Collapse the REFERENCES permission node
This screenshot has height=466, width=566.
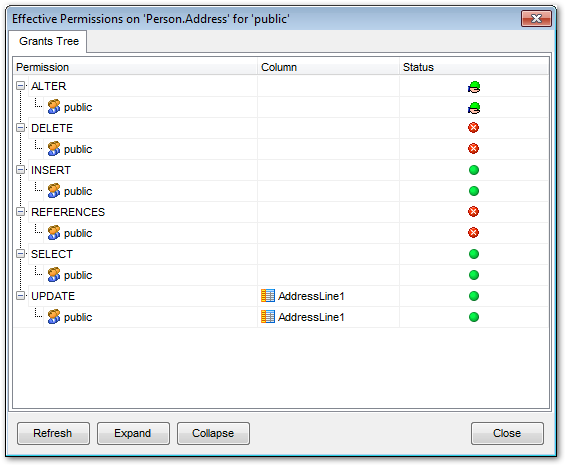[x=21, y=212]
